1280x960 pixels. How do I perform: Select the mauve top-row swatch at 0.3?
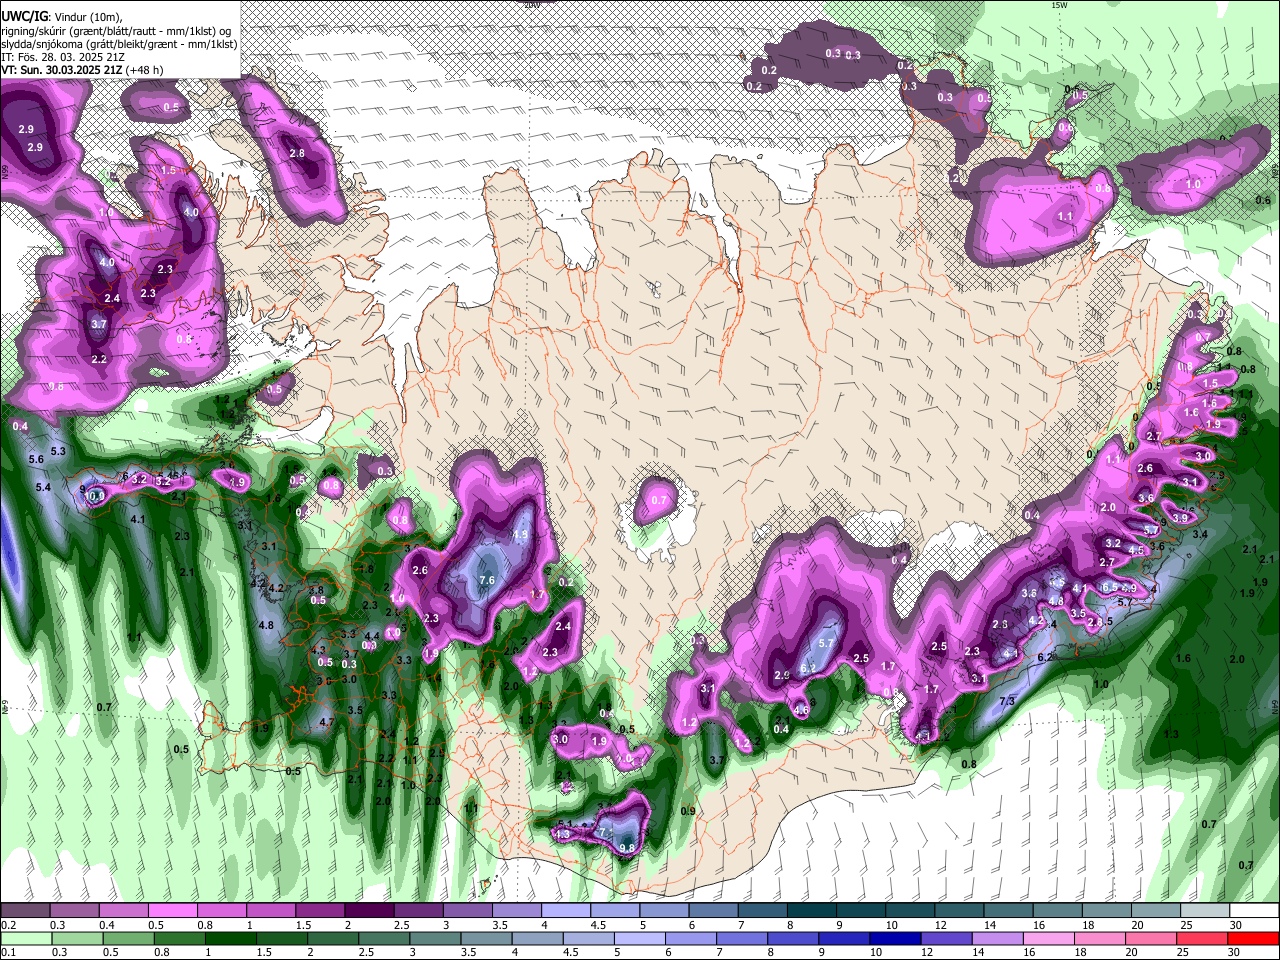pyautogui.click(x=74, y=911)
